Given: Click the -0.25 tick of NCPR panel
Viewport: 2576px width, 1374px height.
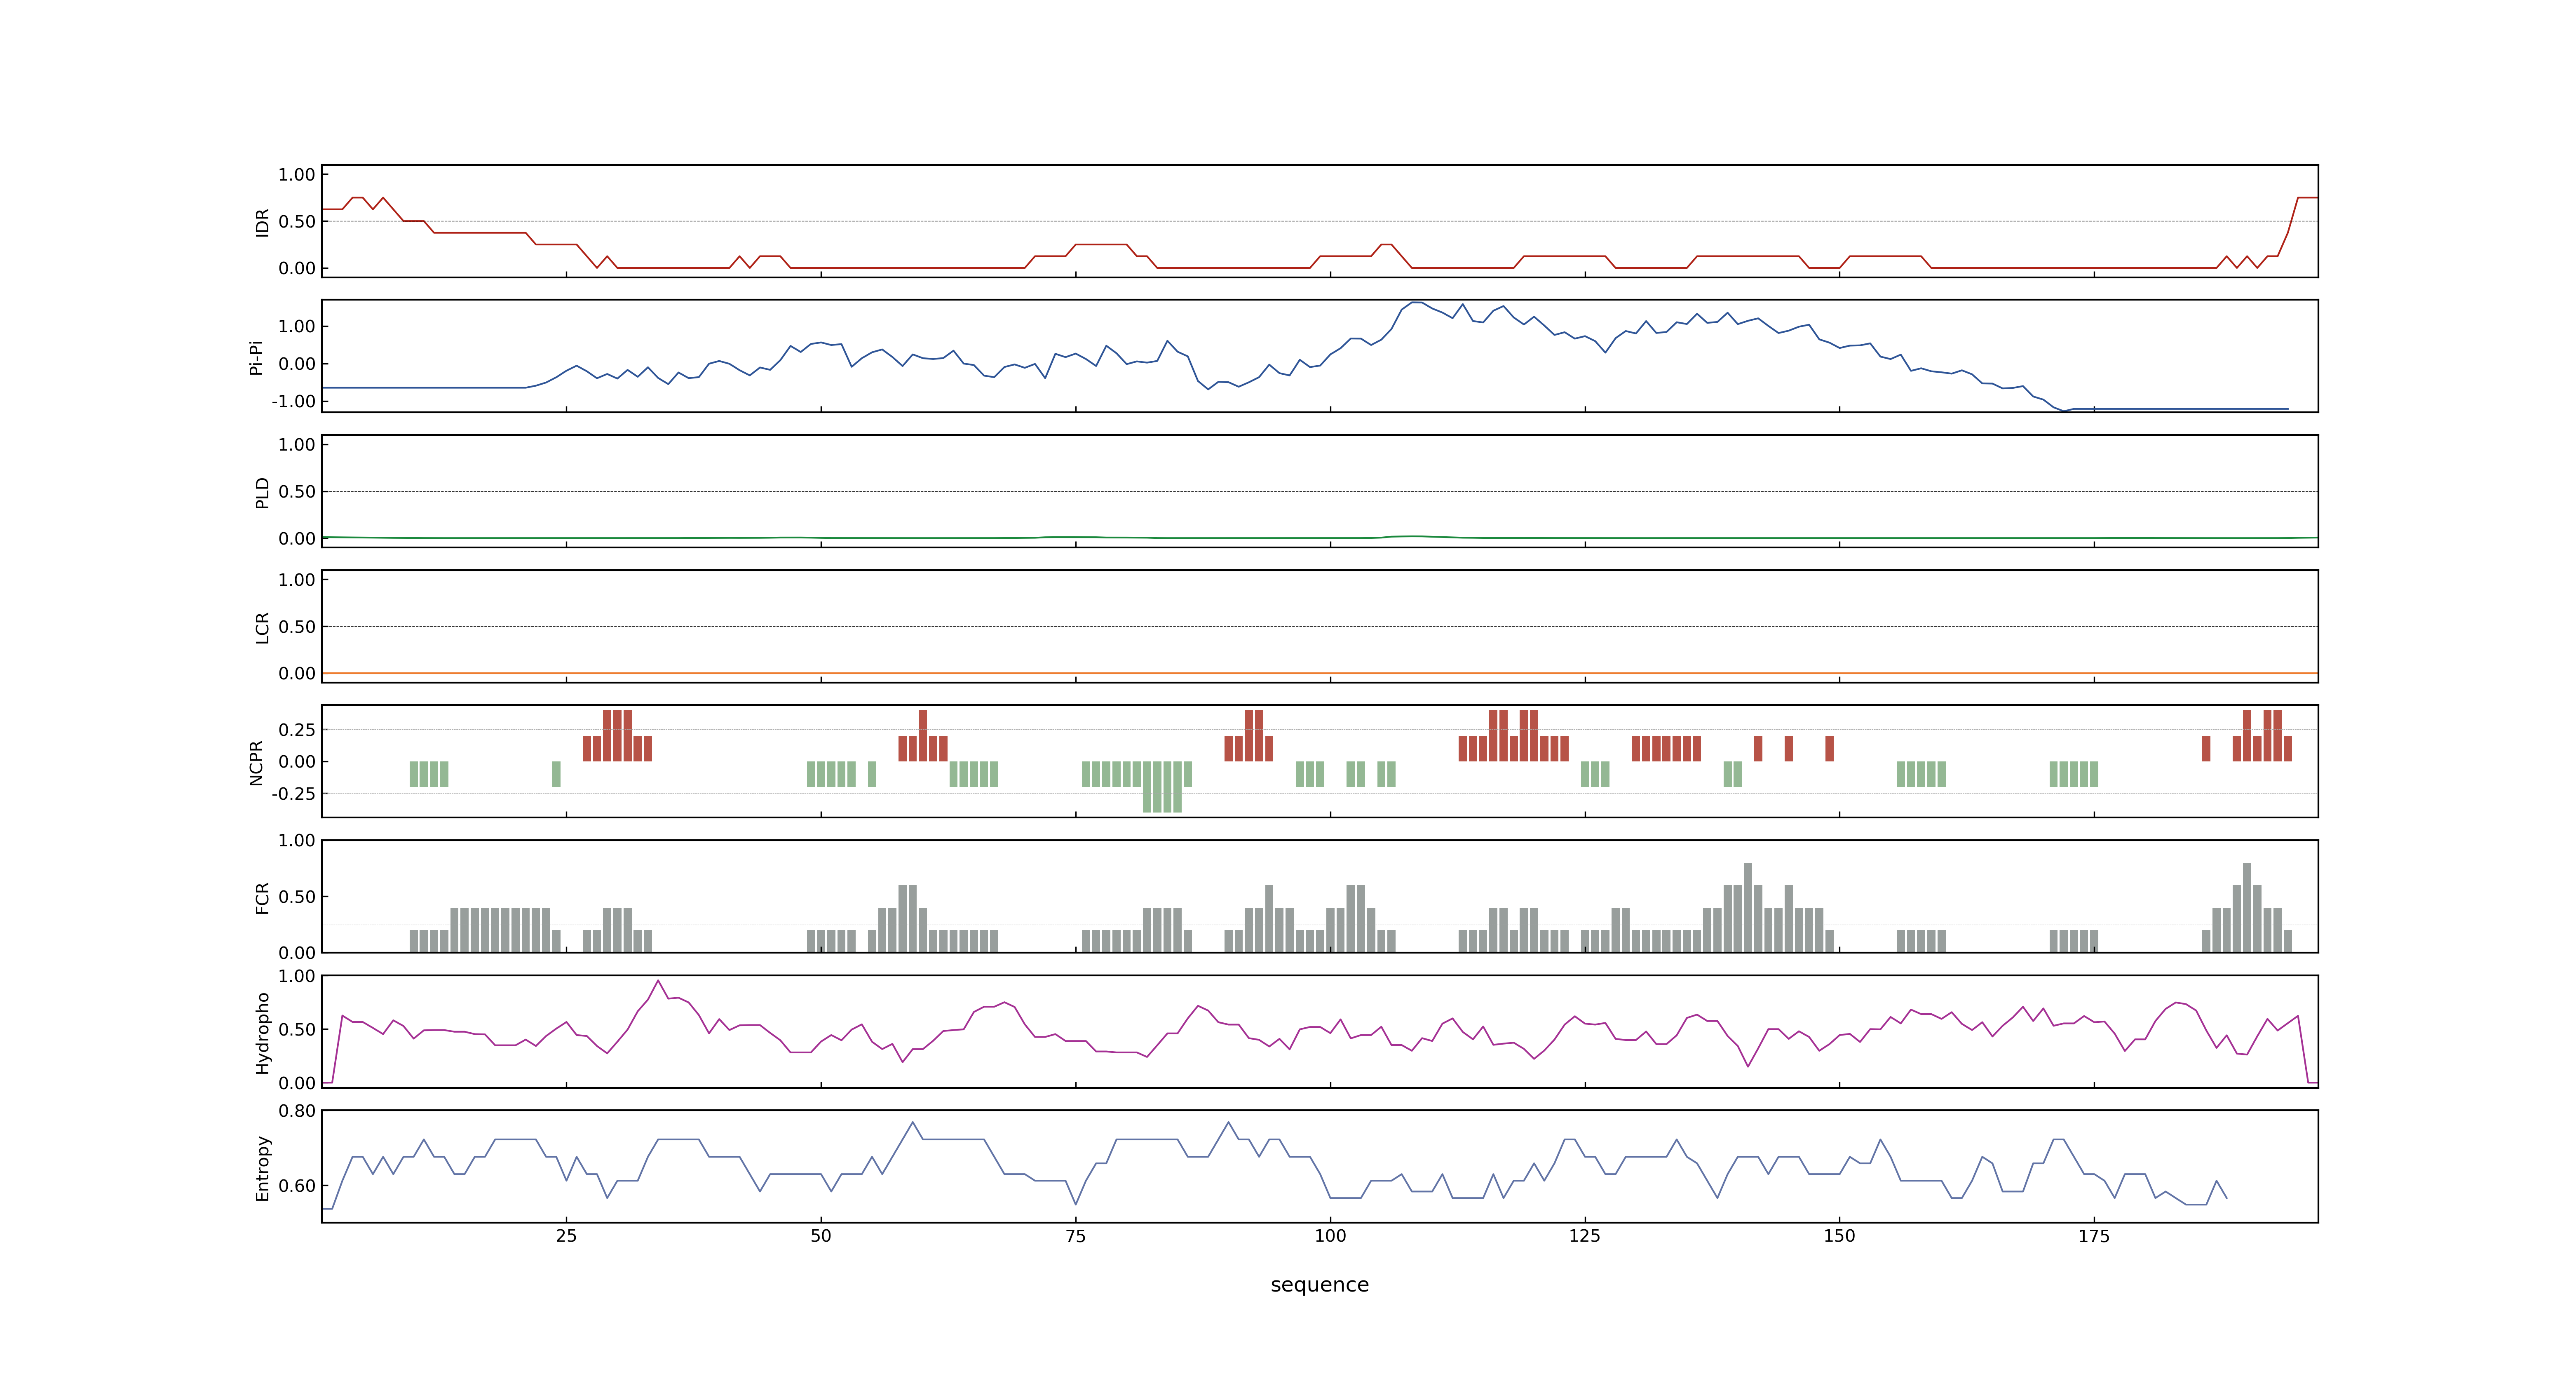Looking at the screenshot, I should (x=293, y=794).
